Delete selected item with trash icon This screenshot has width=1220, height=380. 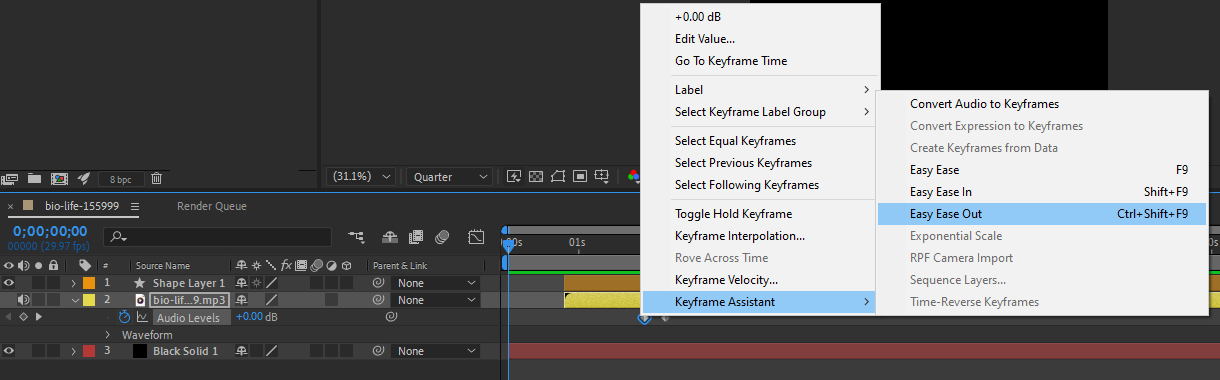pos(157,178)
